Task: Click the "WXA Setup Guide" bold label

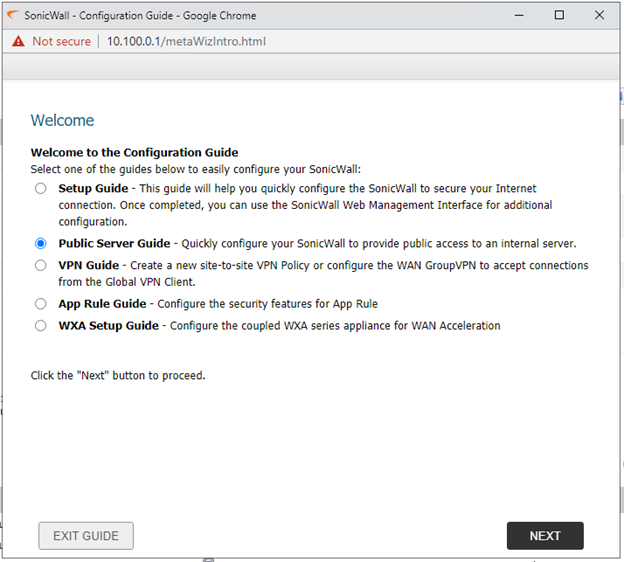Action: coord(109,326)
